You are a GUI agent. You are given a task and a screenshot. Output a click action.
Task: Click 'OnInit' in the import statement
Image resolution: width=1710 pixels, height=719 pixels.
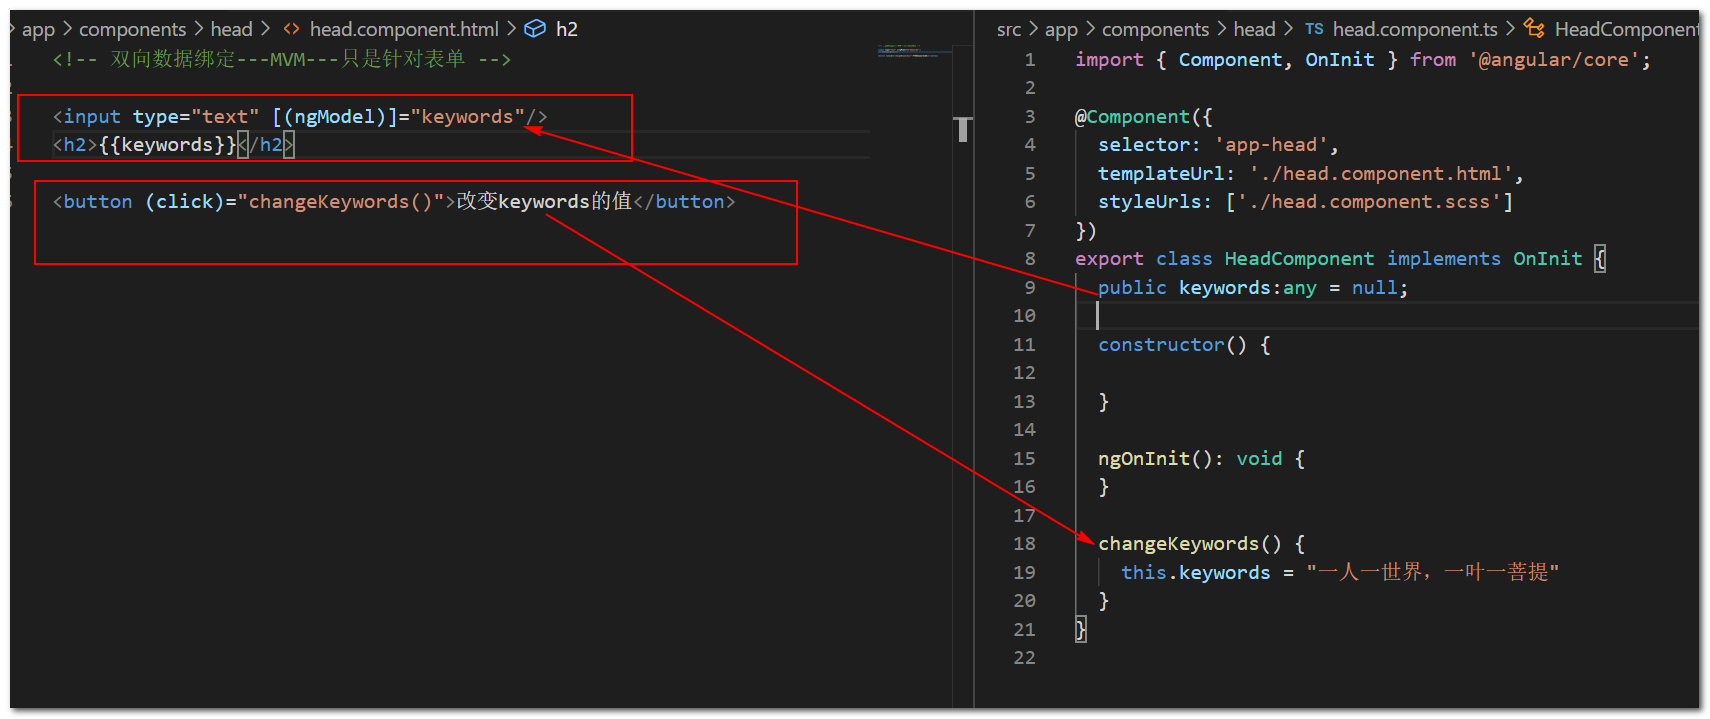tap(1340, 60)
